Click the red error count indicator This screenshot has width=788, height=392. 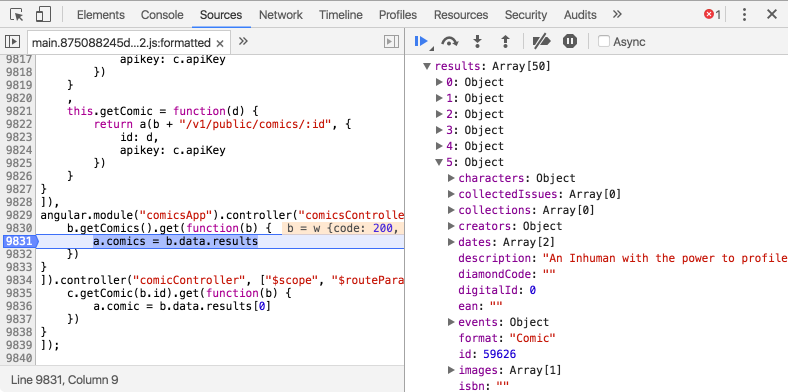point(712,15)
